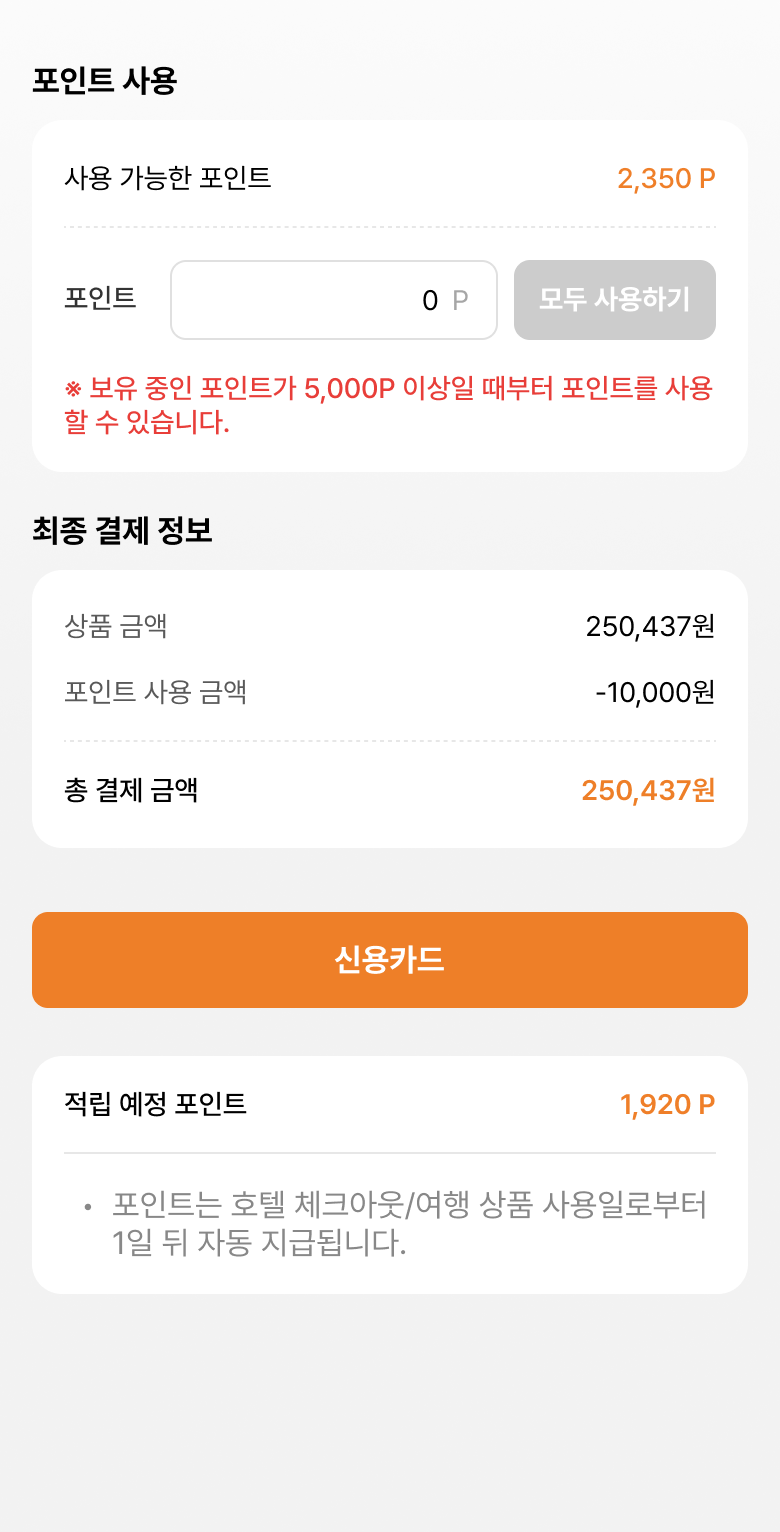Click the -10,000원 point discount amount

coord(655,692)
